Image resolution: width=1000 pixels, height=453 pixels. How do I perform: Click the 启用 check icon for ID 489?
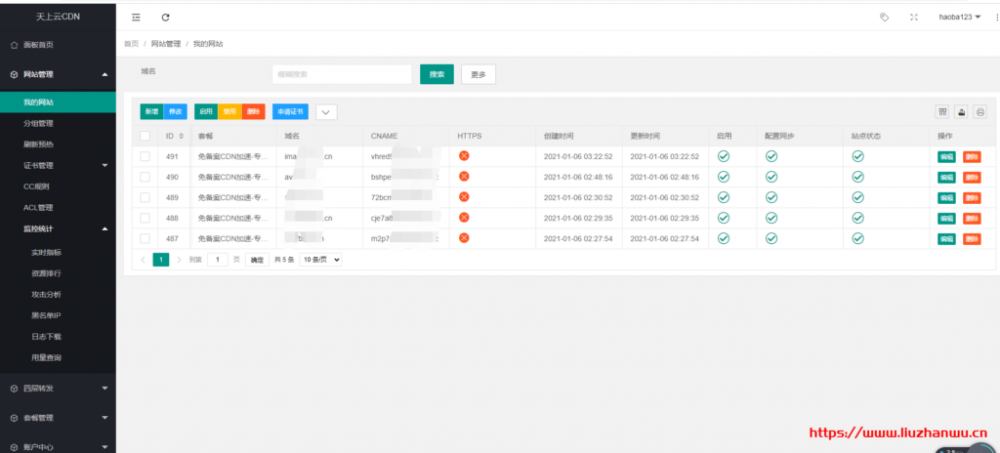(x=724, y=197)
